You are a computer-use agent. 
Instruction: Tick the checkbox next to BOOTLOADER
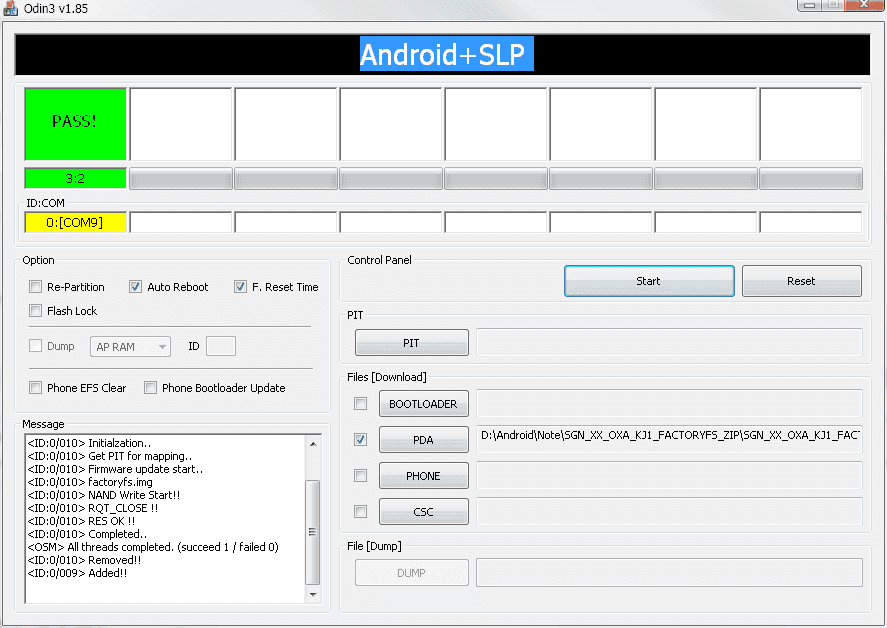click(360, 403)
